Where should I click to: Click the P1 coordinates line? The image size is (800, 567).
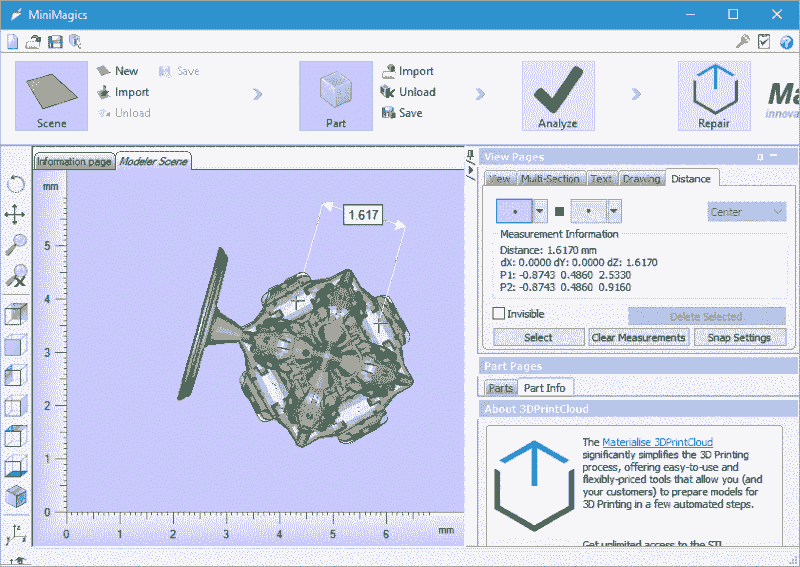pyautogui.click(x=565, y=275)
